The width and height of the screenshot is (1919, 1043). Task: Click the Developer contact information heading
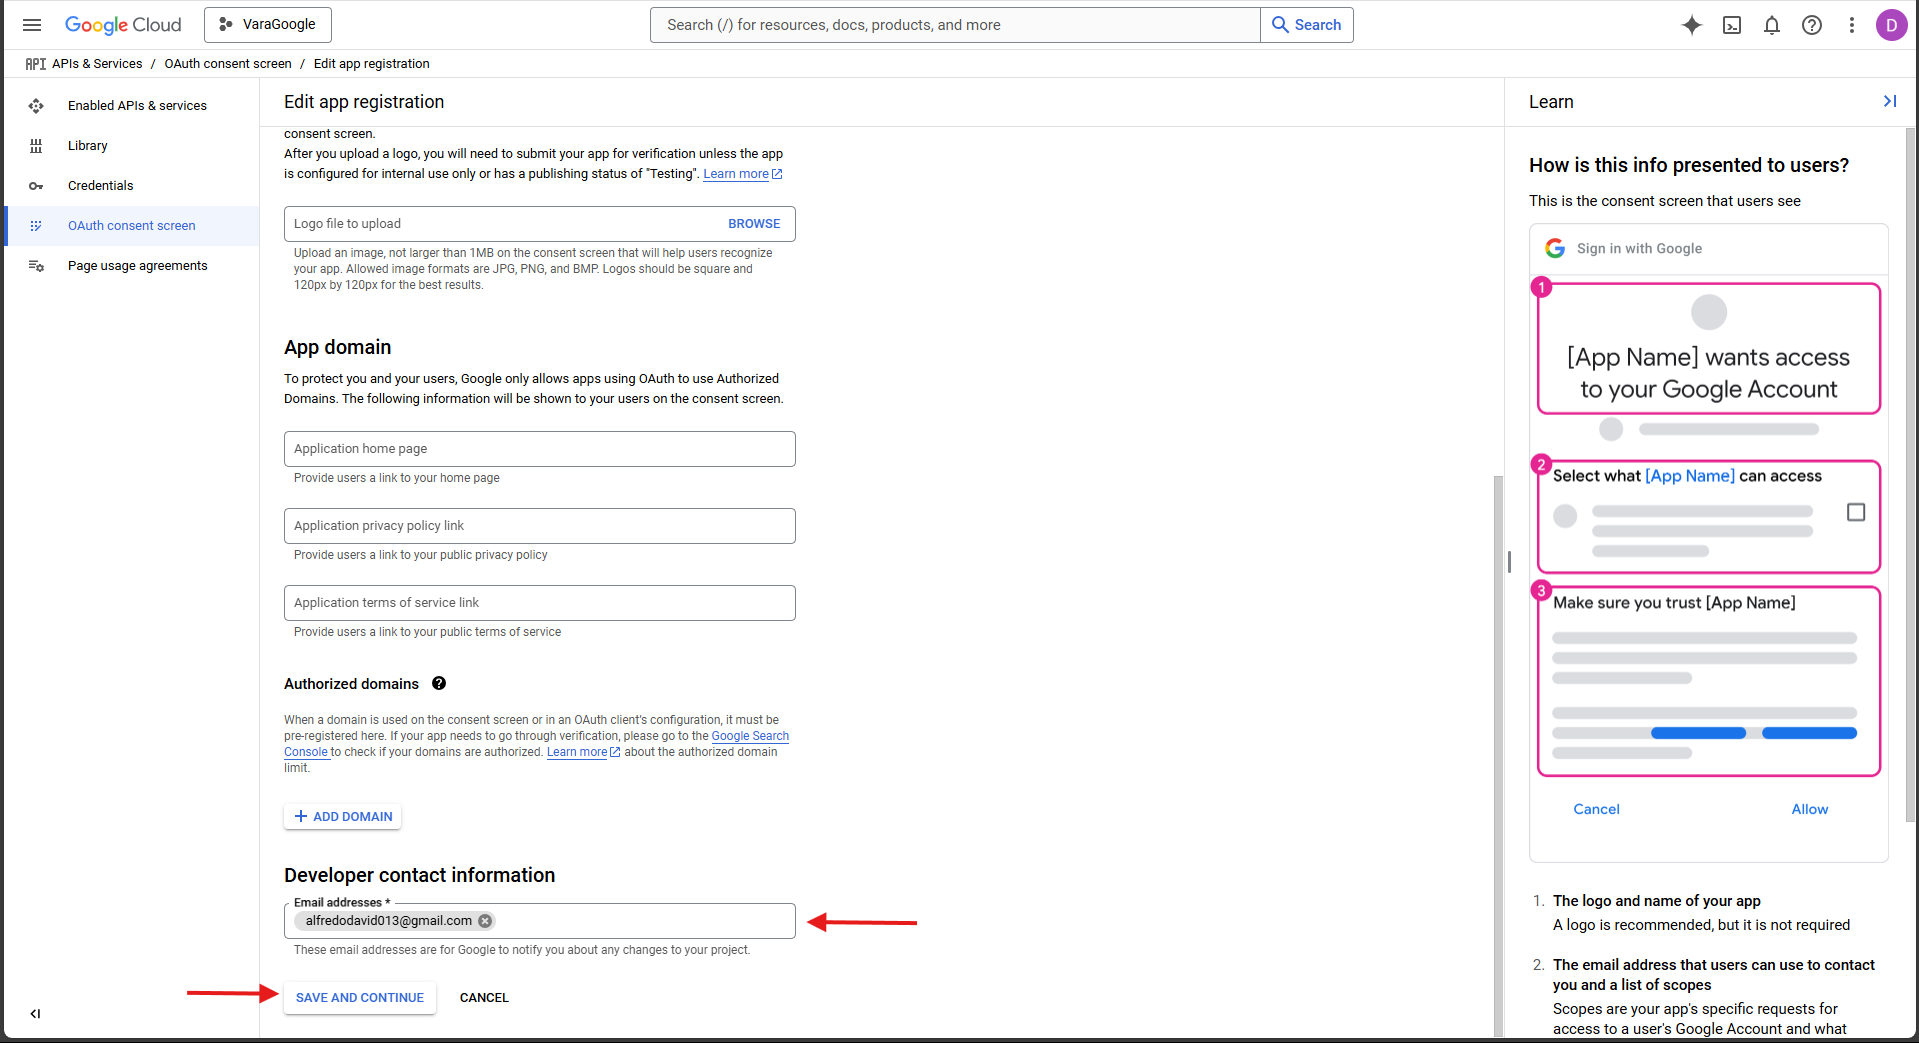click(x=420, y=875)
